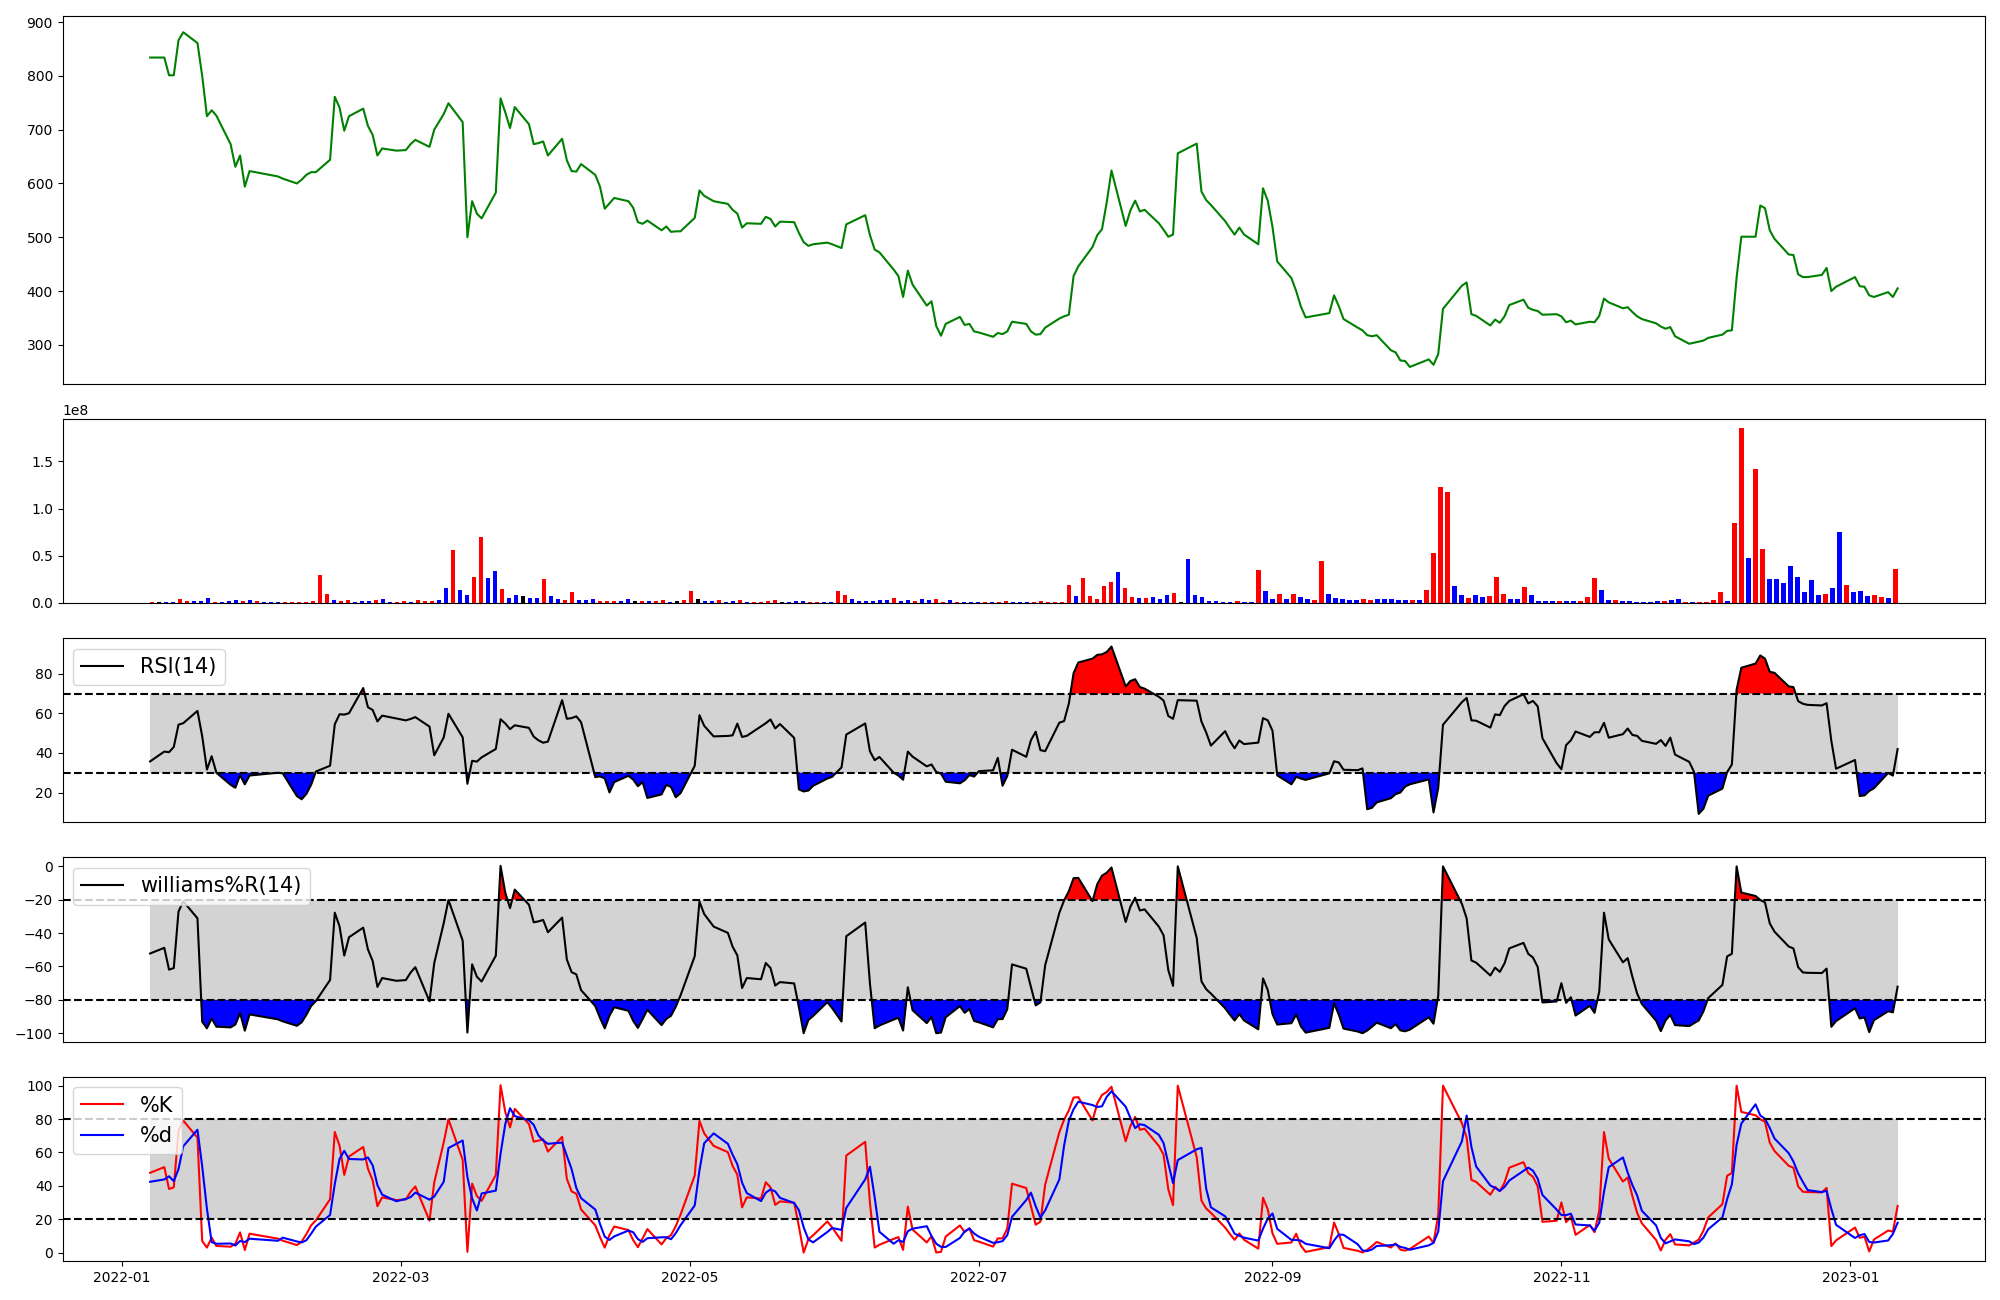Click the 2022-01 x-axis tick label

(x=122, y=1277)
